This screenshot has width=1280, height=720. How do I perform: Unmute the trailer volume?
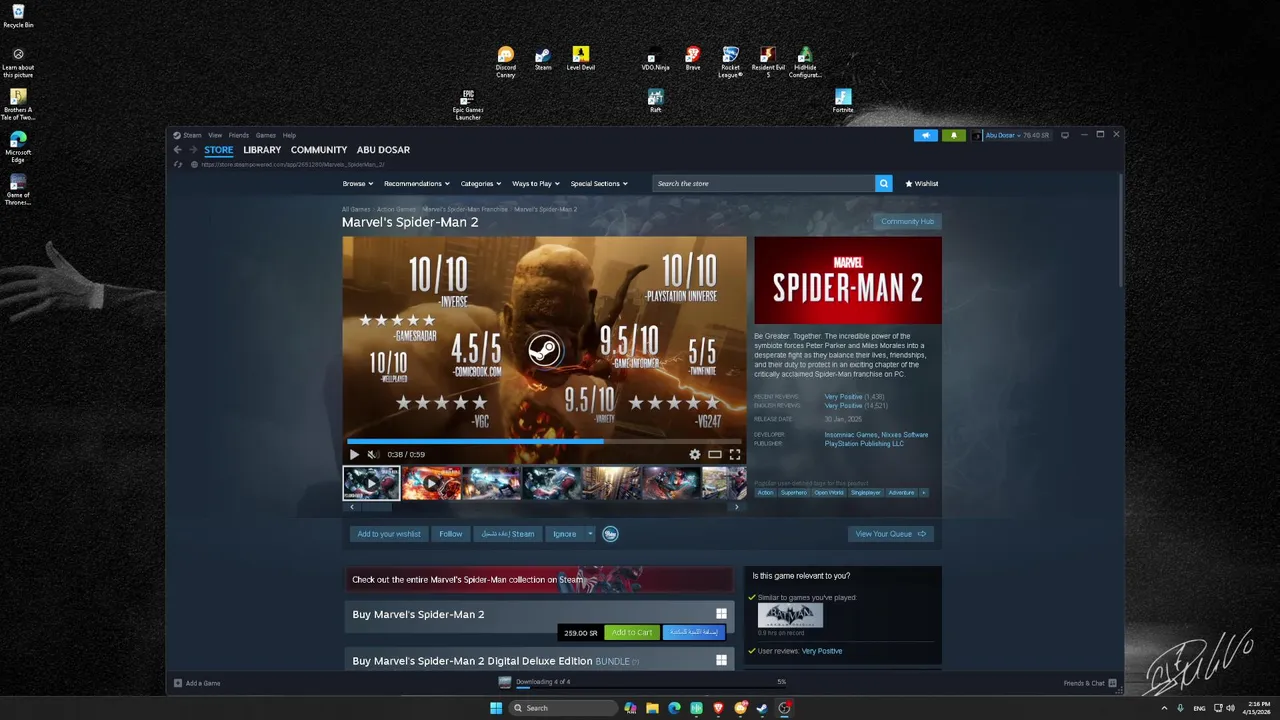(373, 454)
